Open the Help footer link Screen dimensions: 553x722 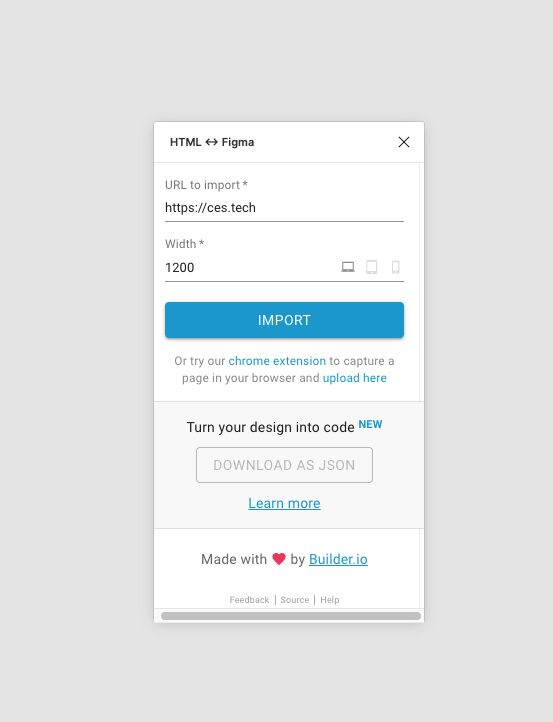[330, 600]
